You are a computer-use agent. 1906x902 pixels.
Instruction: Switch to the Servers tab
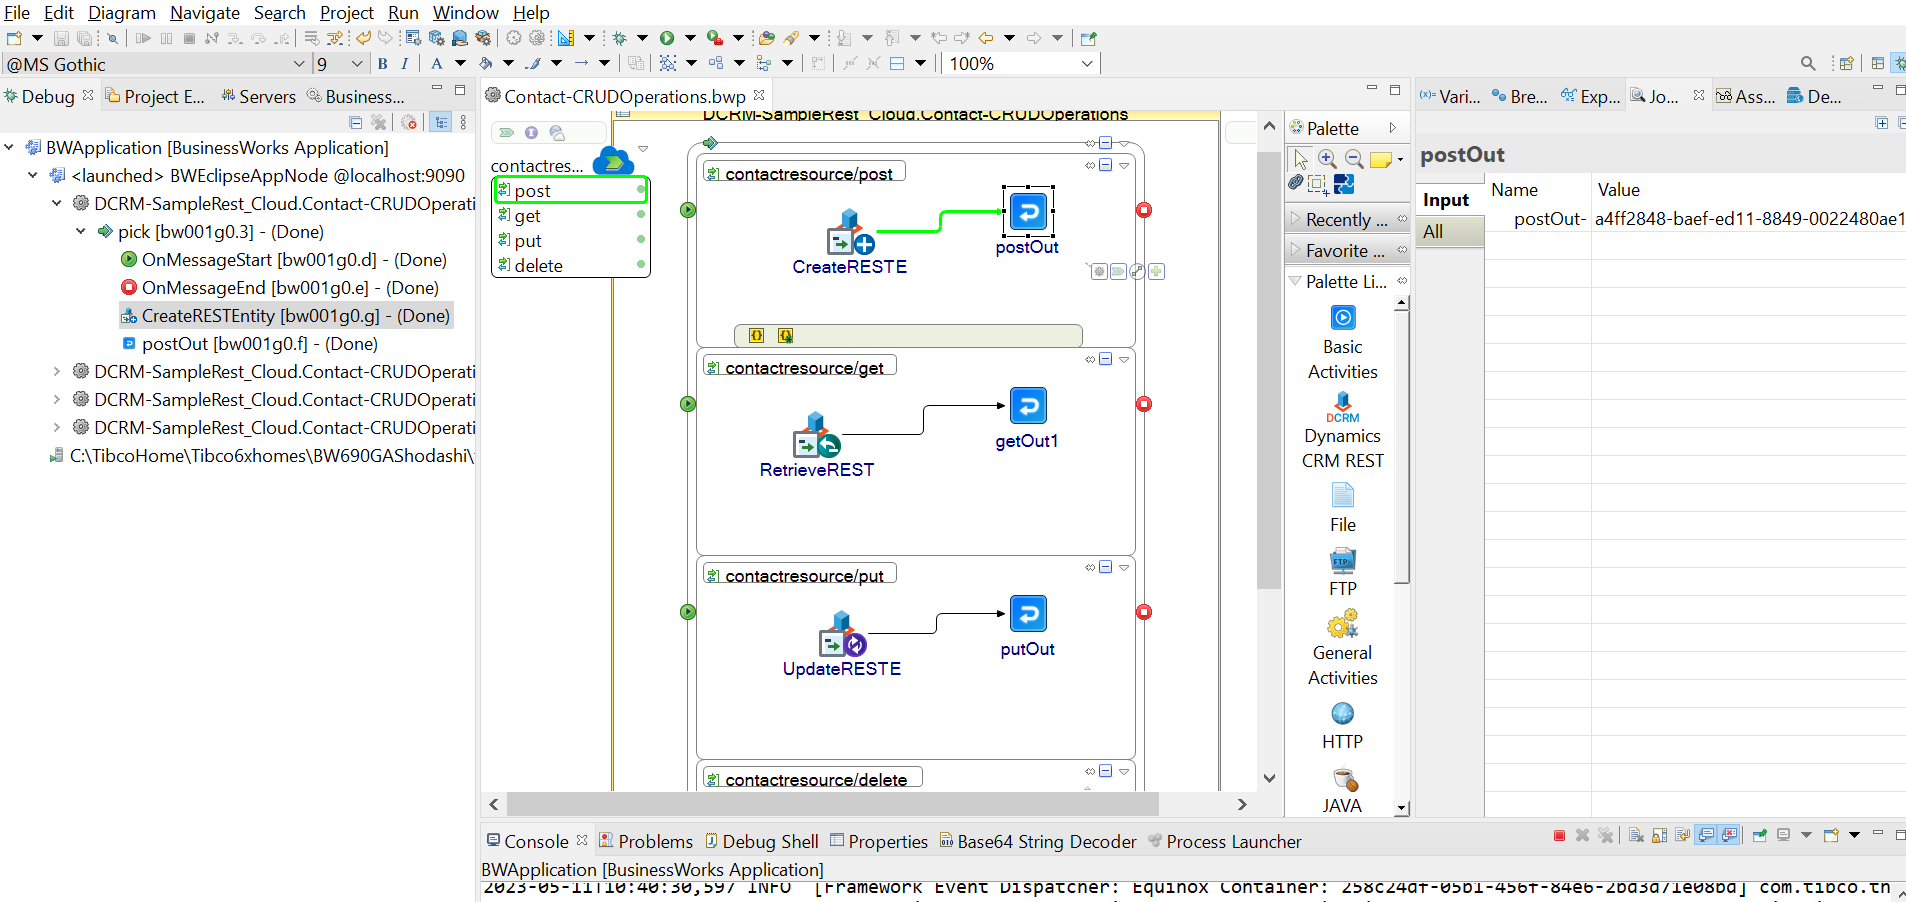(258, 96)
